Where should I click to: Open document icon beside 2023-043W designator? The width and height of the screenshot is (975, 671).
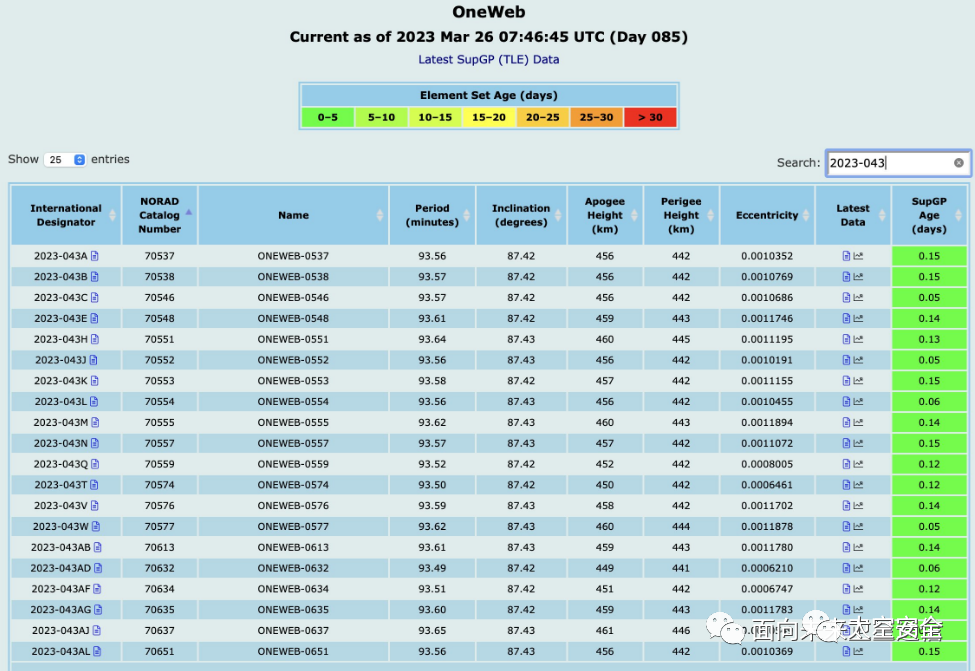pyautogui.click(x=96, y=526)
